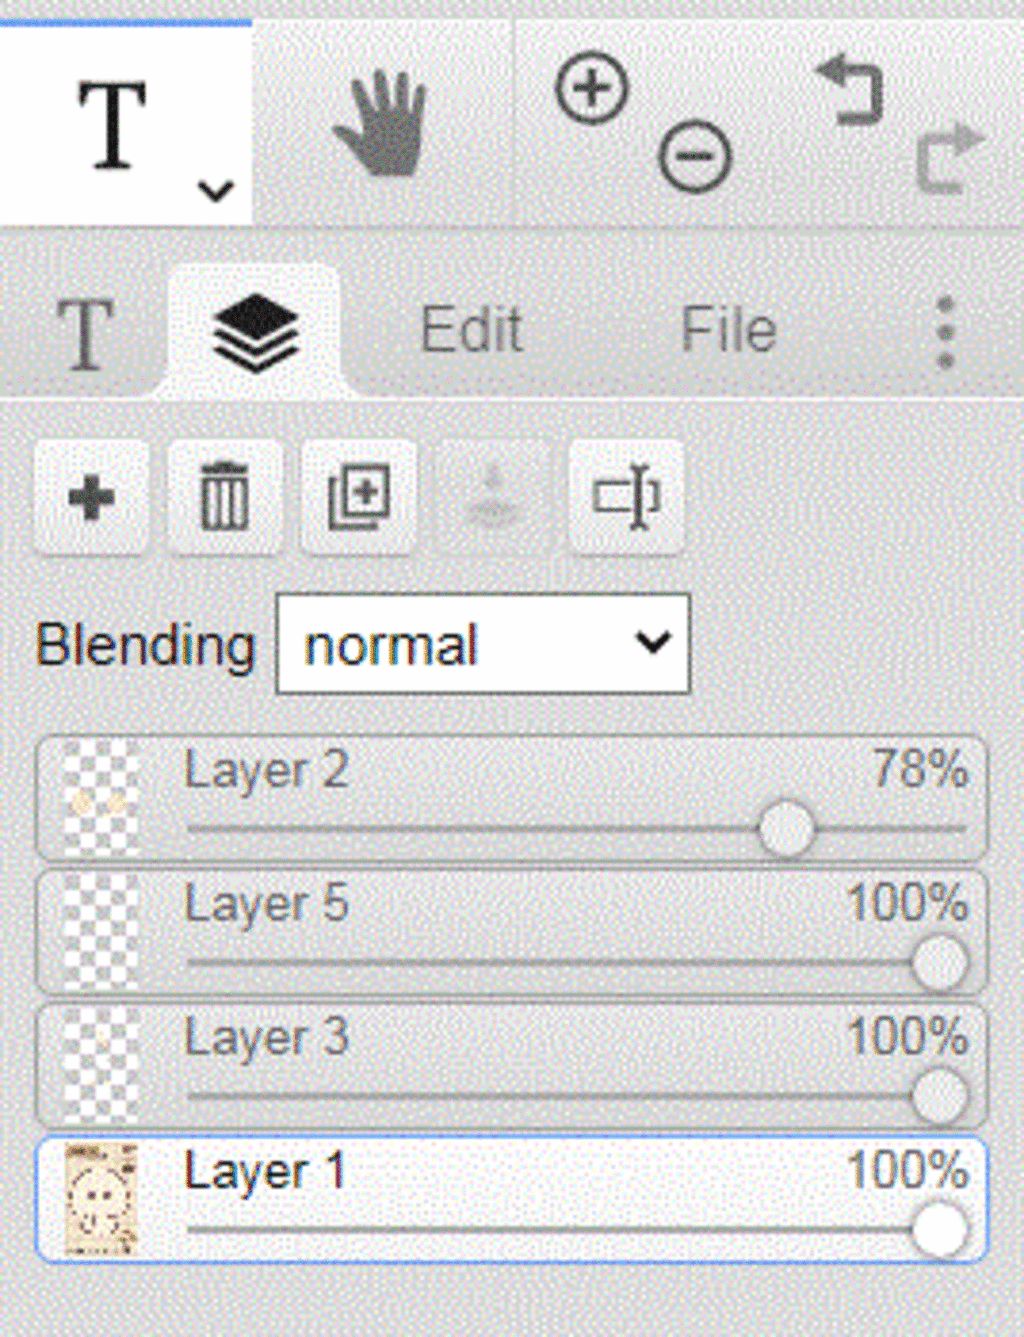The image size is (1024, 1337).
Task: Merge the layer down using the disabled icon
Action: click(x=493, y=497)
